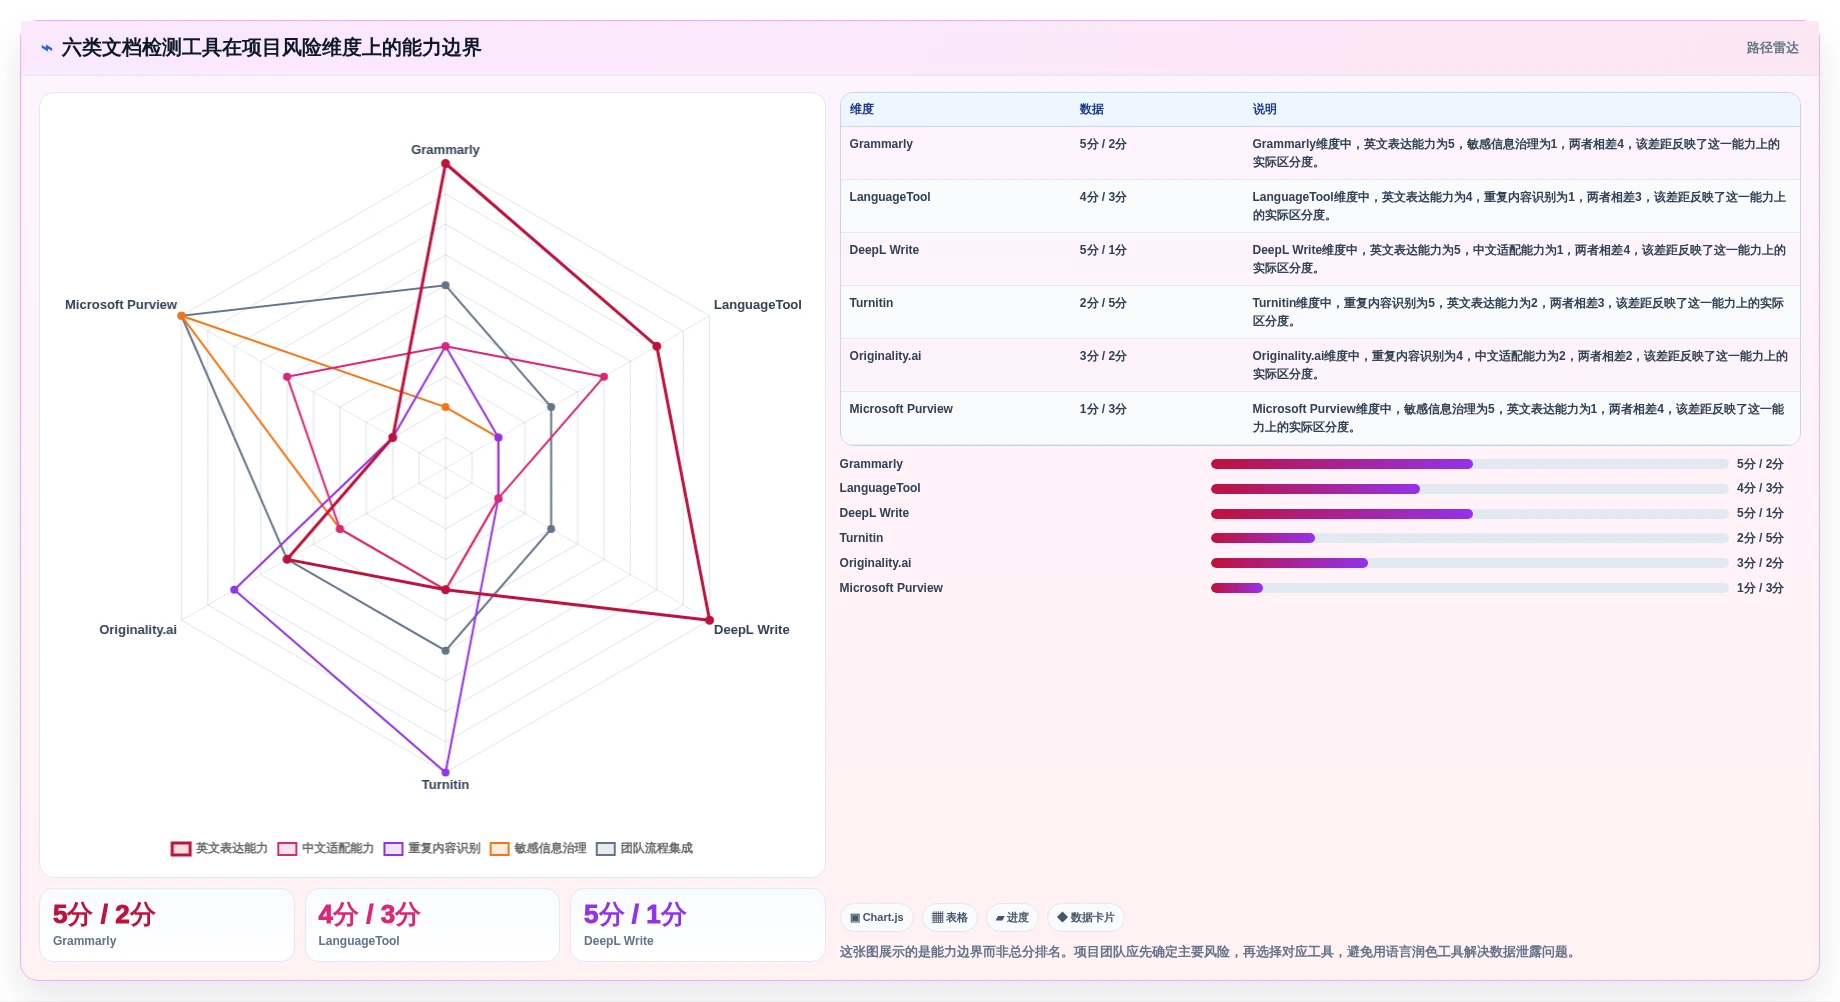Image resolution: width=1840 pixels, height=1002 pixels.
Task: Click the Turnitin axis label on radar
Action: pyautogui.click(x=445, y=785)
